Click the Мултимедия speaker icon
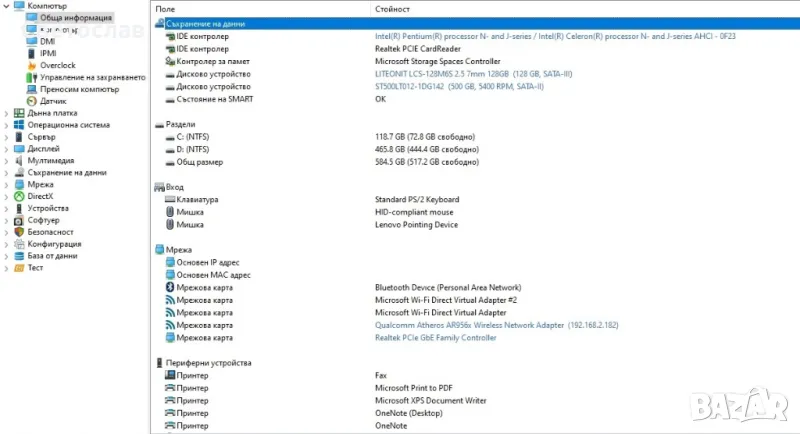Screen dimensions: 800x434 (19, 161)
